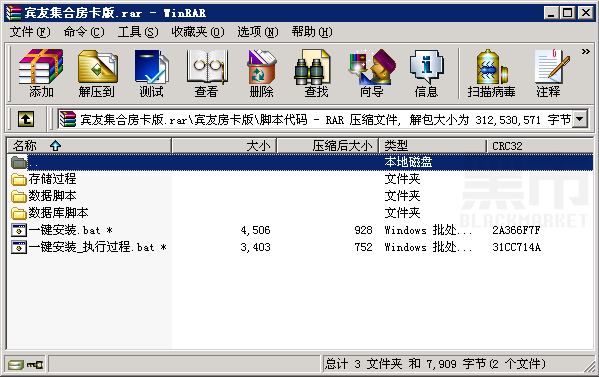Image resolution: width=599 pixels, height=377 pixels.
Task: Open the 查看 (View) book icon
Action: tap(206, 72)
